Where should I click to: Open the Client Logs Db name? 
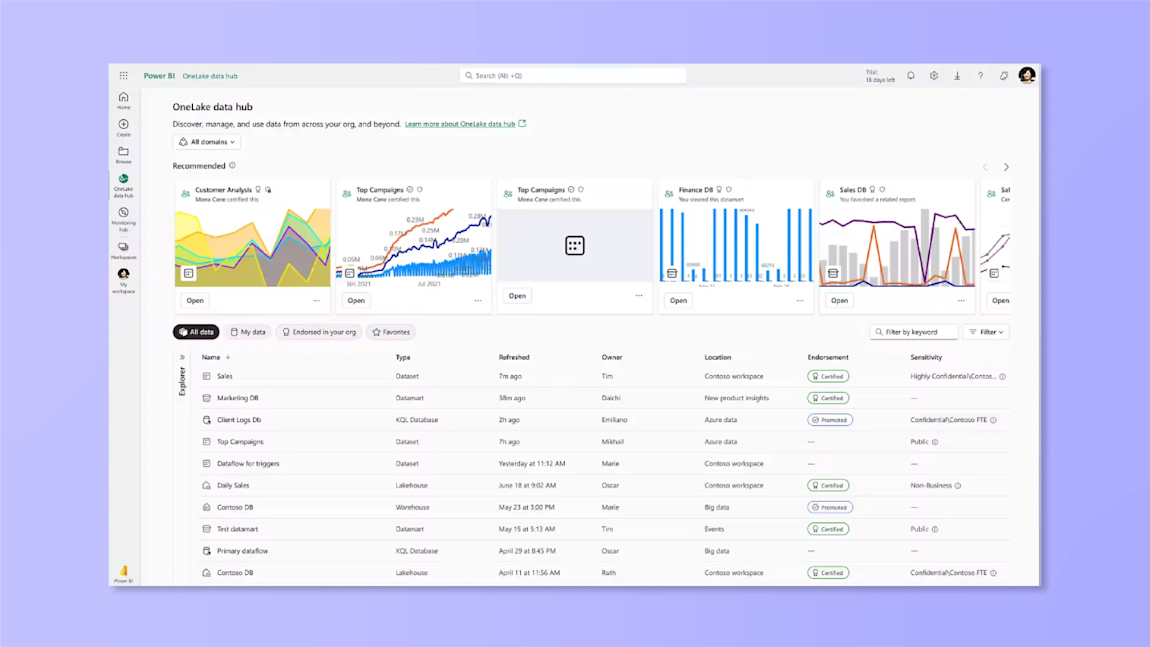[239, 420]
